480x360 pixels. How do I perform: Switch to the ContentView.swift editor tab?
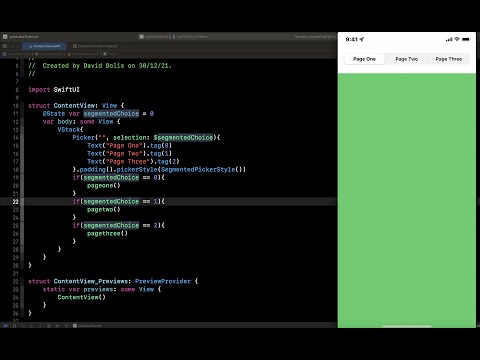point(44,46)
